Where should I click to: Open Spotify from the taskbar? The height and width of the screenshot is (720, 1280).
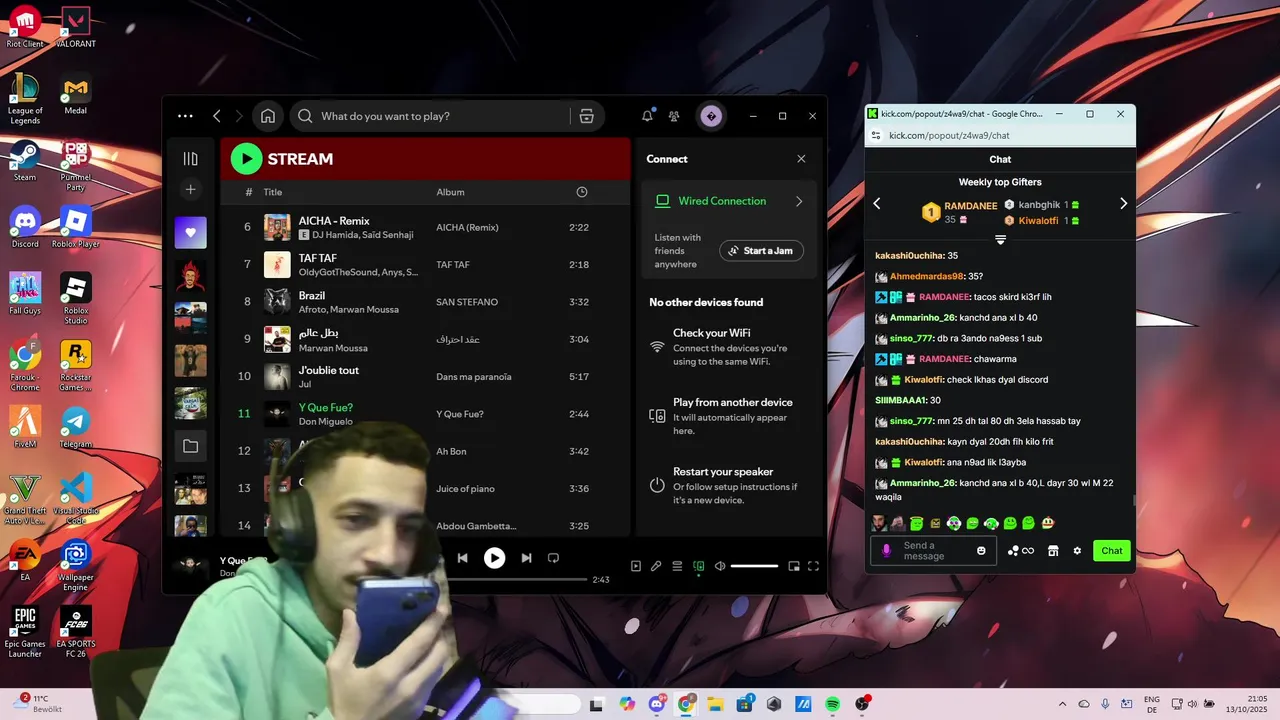pyautogui.click(x=833, y=704)
